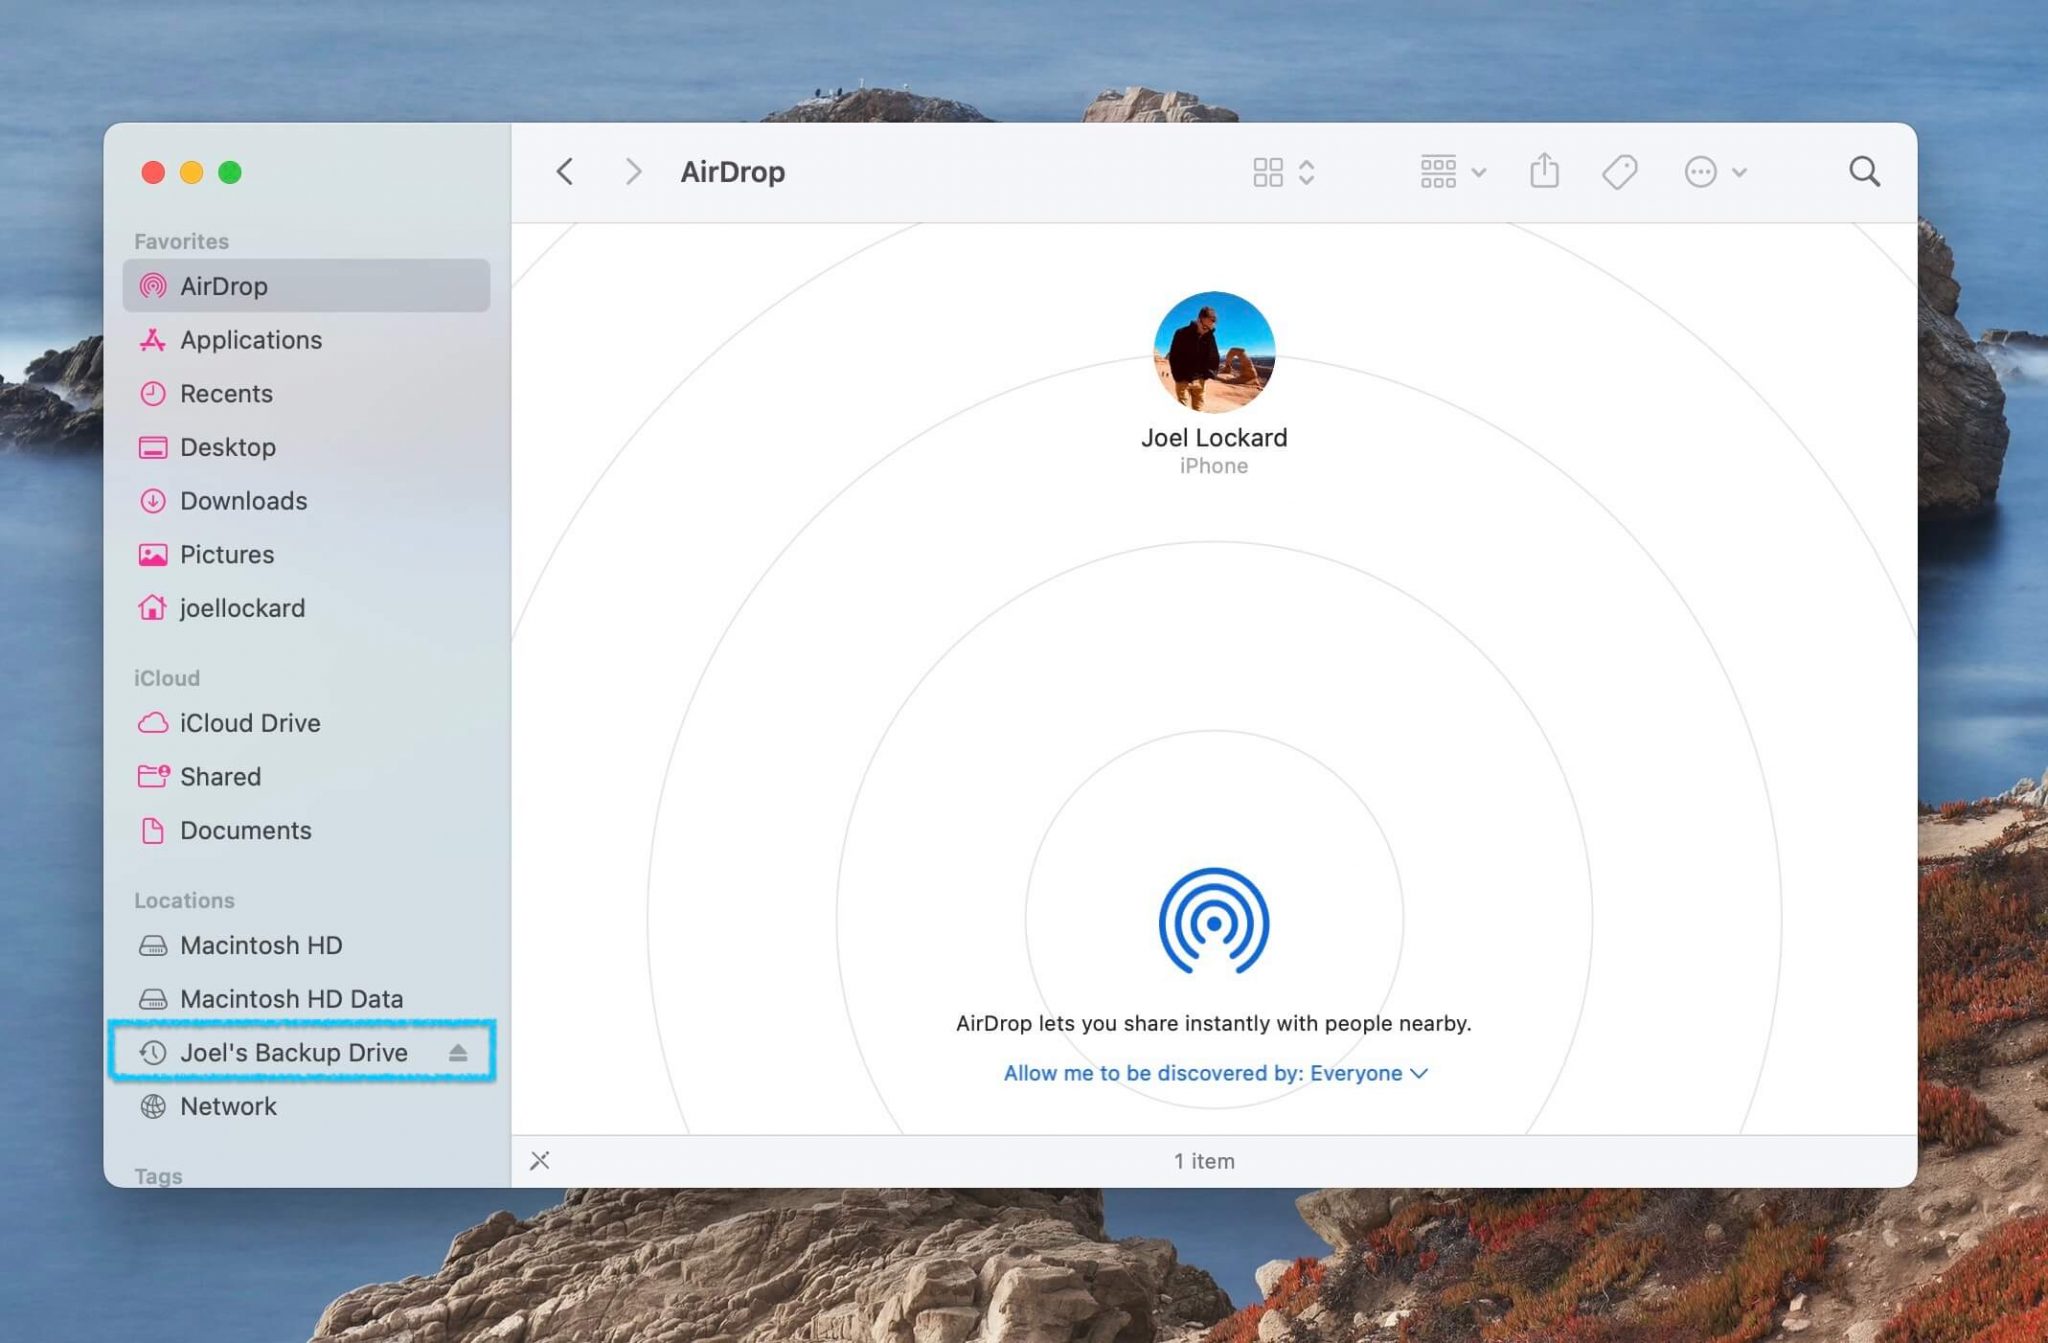This screenshot has width=2048, height=1343.
Task: Click the Edit Tags icon
Action: click(1619, 172)
